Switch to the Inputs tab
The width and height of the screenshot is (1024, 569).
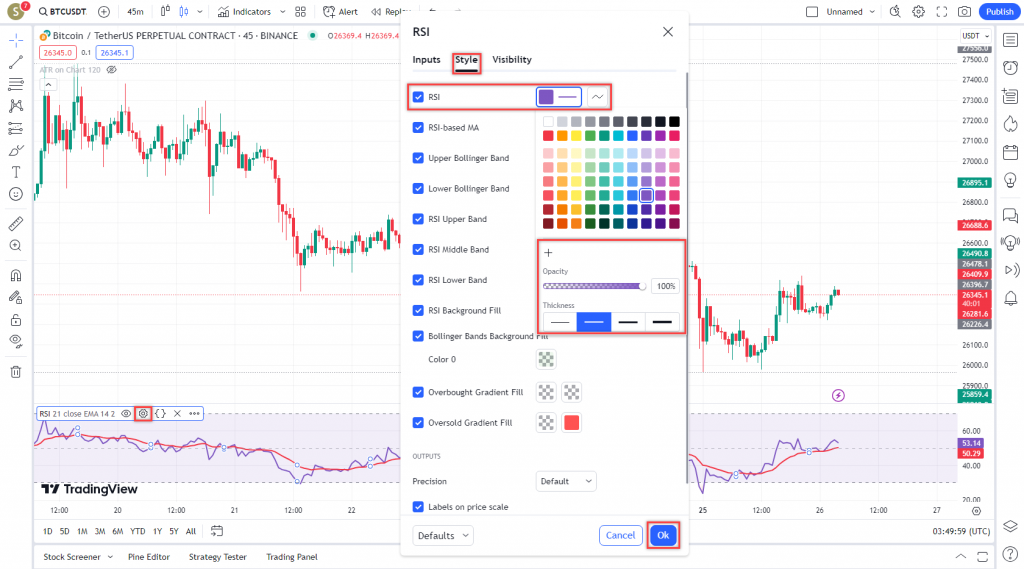click(x=426, y=59)
